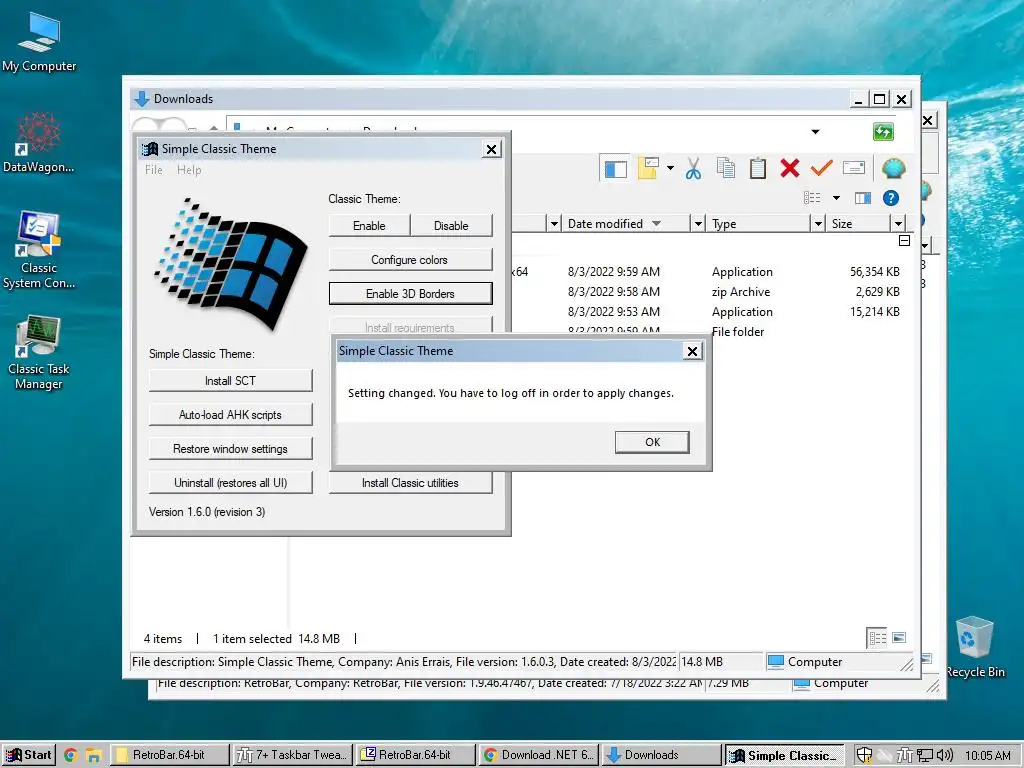
Task: Click the green refresh arrows icon
Action: (883, 132)
